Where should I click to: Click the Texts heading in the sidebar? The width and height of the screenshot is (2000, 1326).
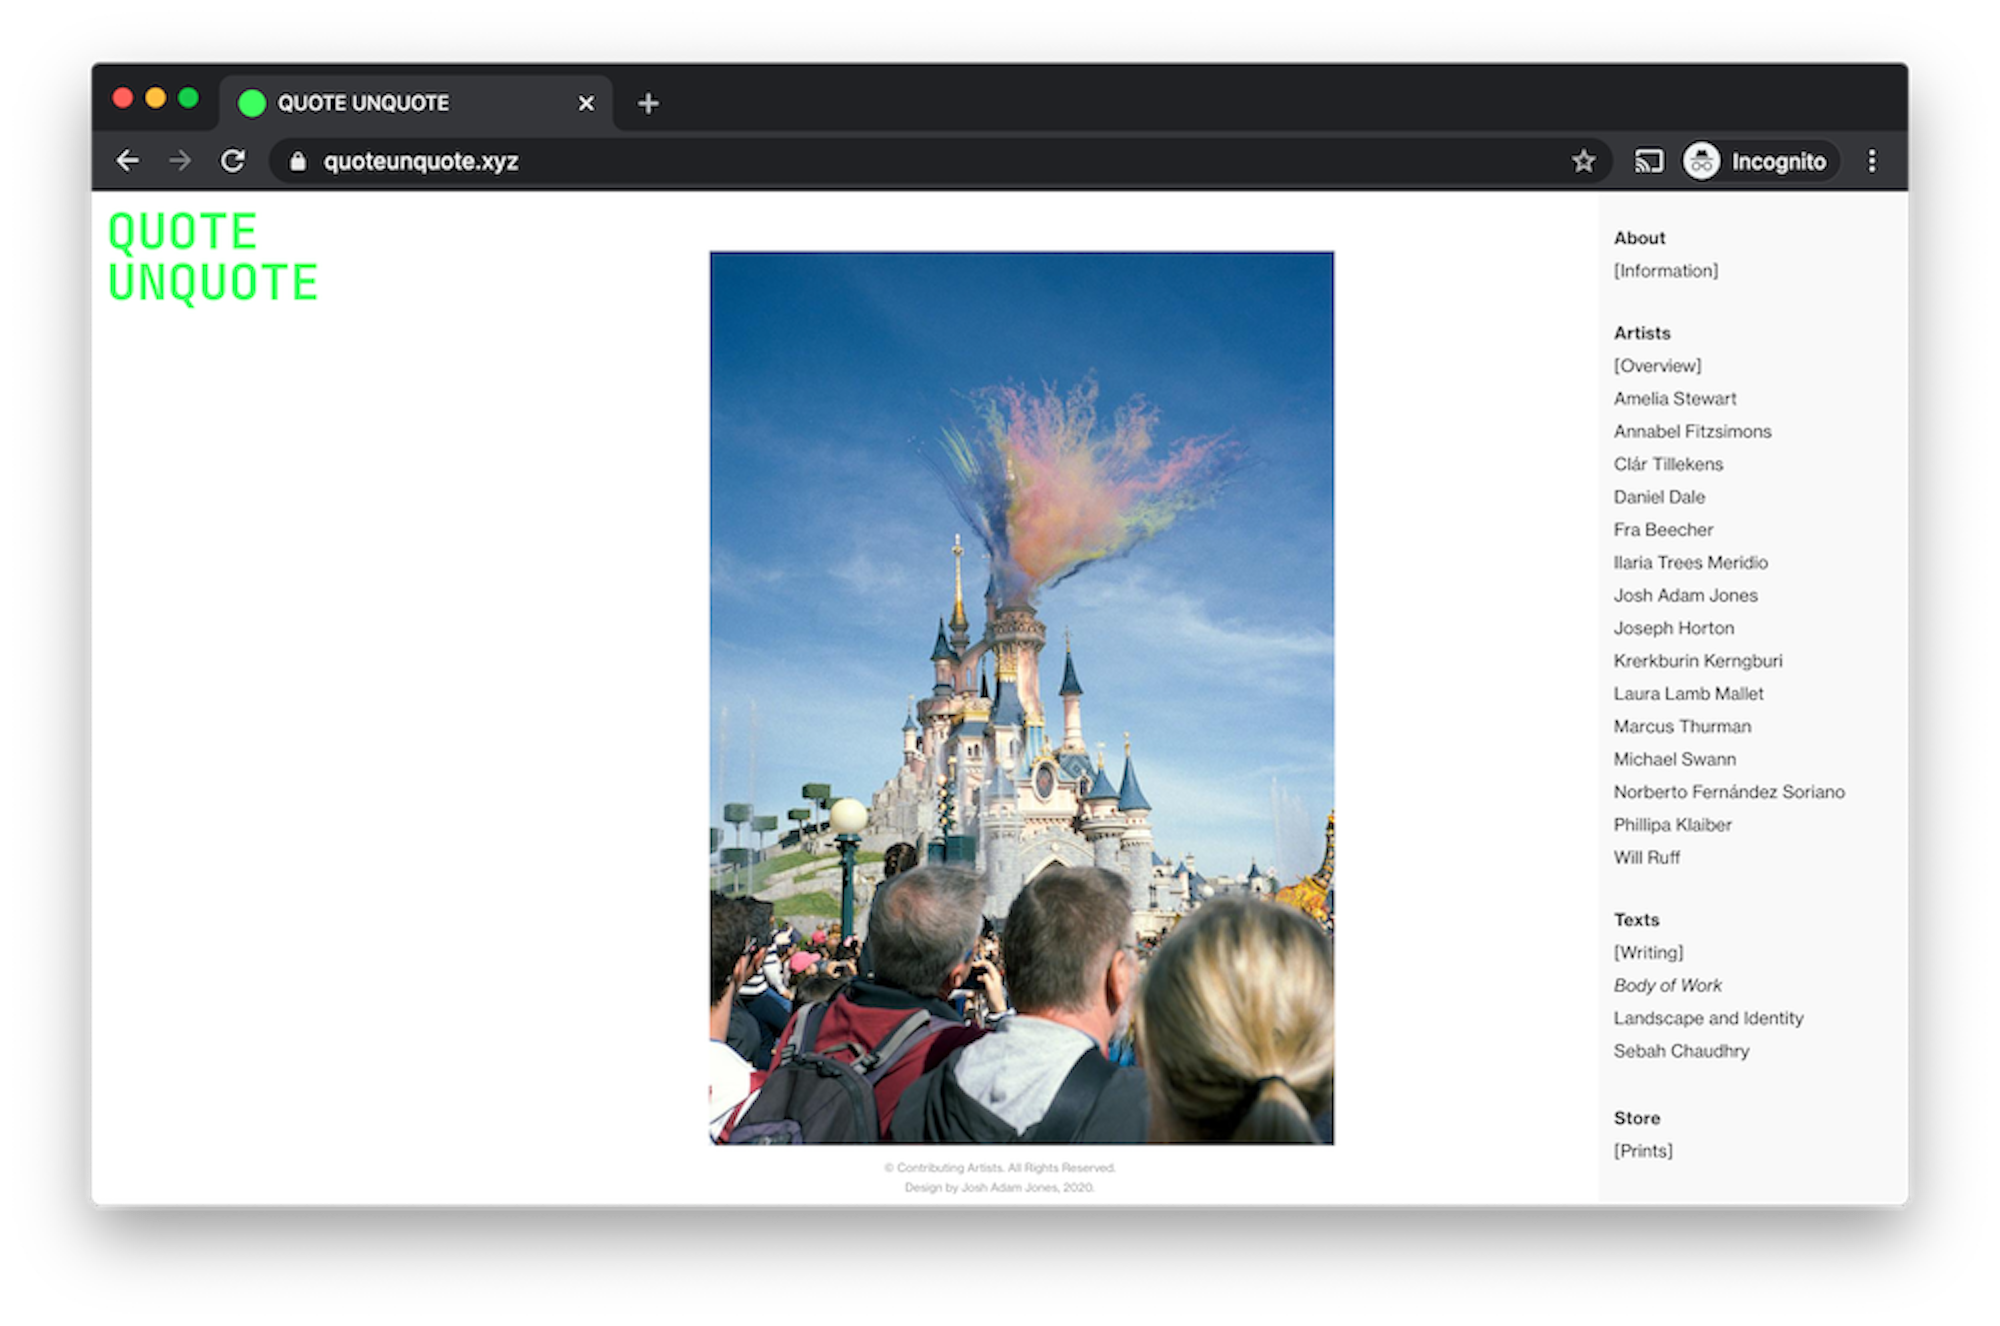click(1636, 920)
